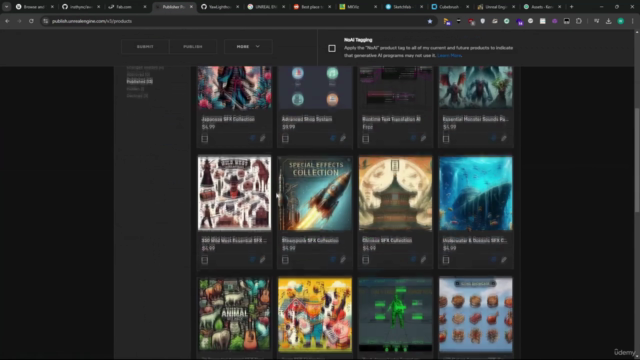This screenshot has height=360, width=640.
Task: Bookmark this page with the star icon
Action: point(430,21)
